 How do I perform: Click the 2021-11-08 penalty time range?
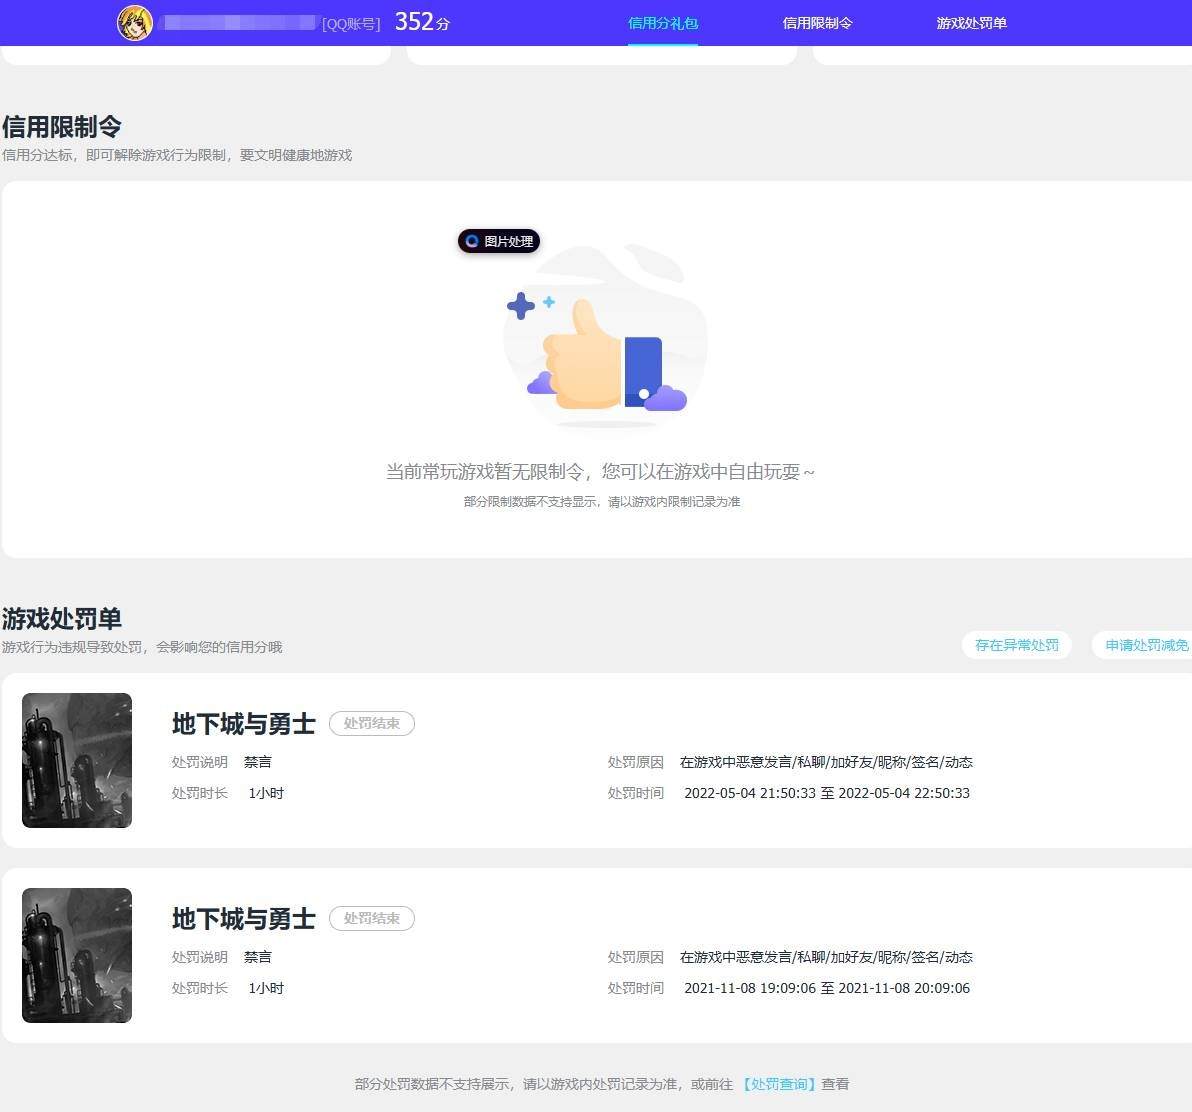(826, 989)
